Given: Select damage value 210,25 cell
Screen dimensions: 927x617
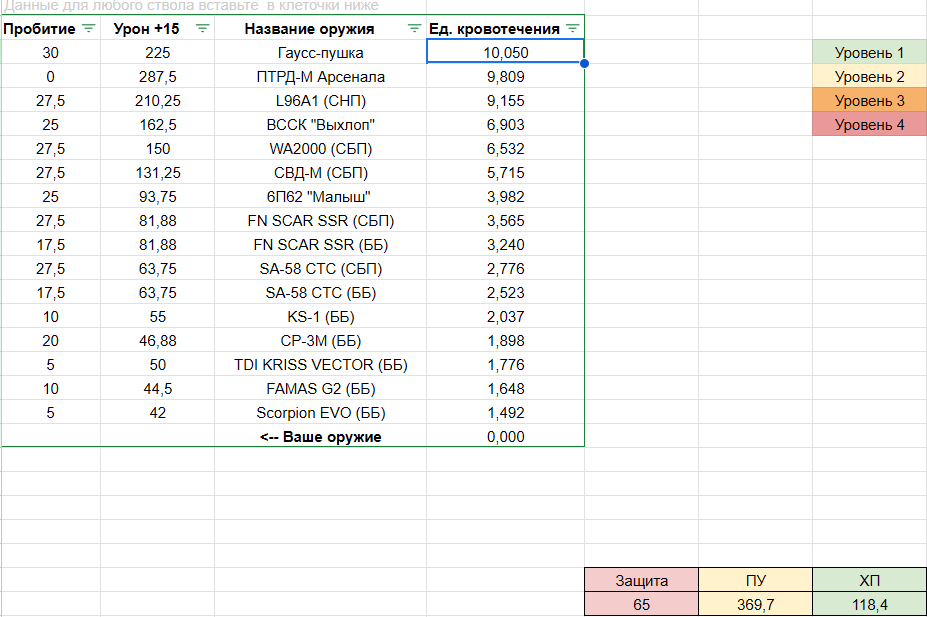Looking at the screenshot, I should point(157,100).
